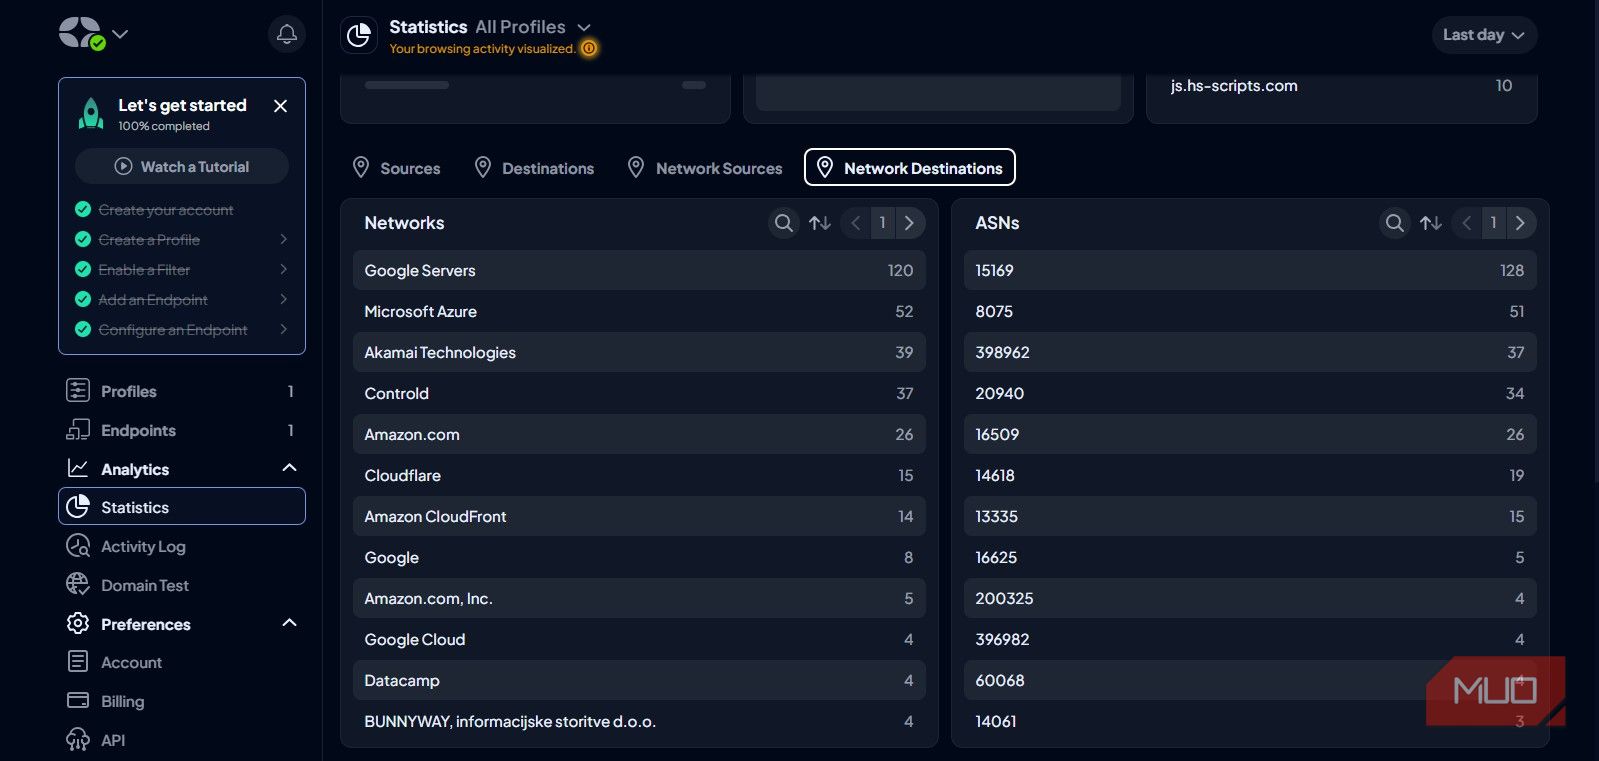Open the notifications bell
The image size is (1599, 761).
tap(286, 34)
